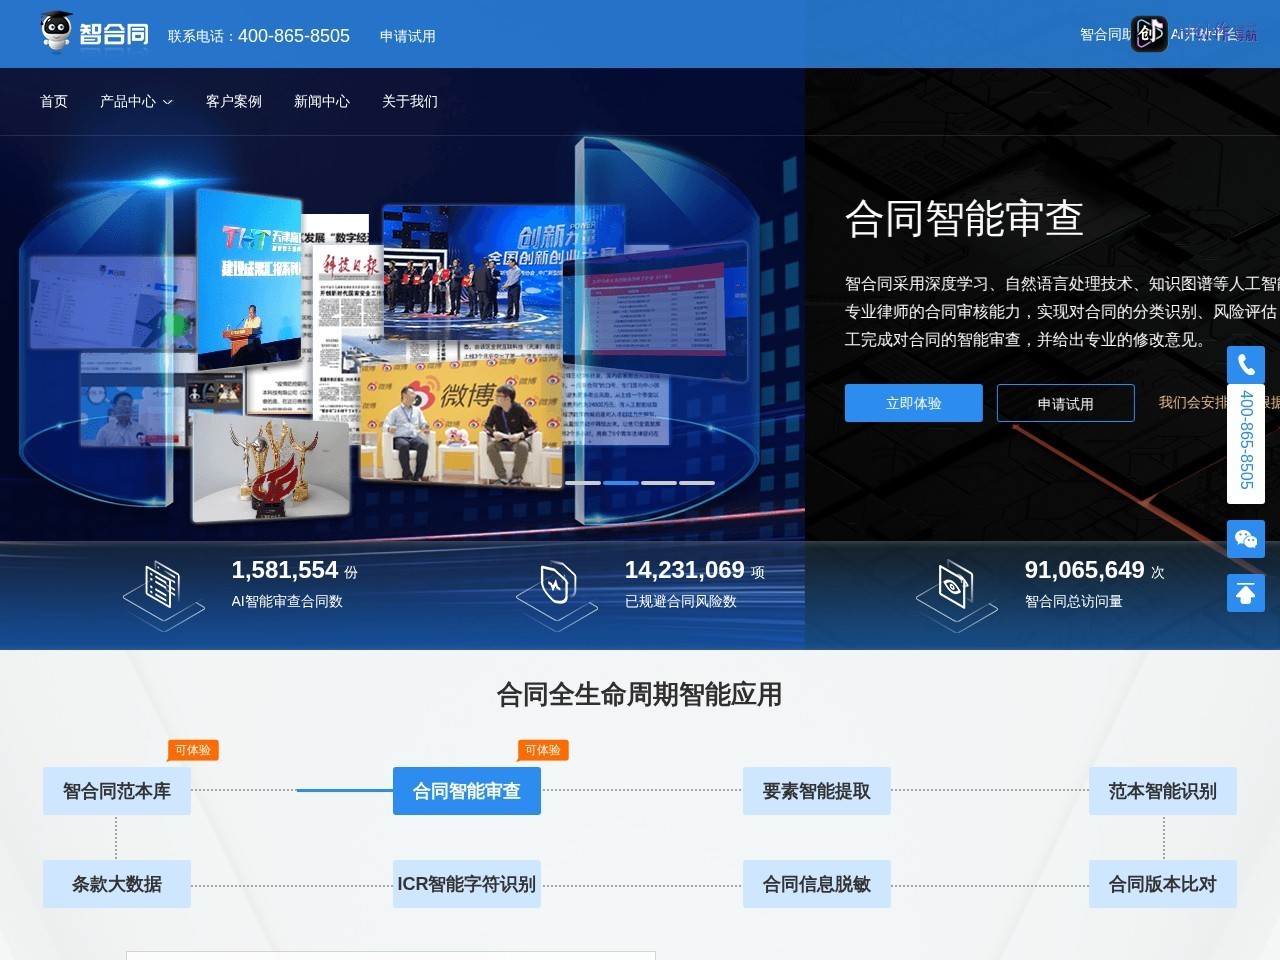This screenshot has width=1280, height=960.
Task: Select the 范本智能识别 tab
Action: point(1163,791)
